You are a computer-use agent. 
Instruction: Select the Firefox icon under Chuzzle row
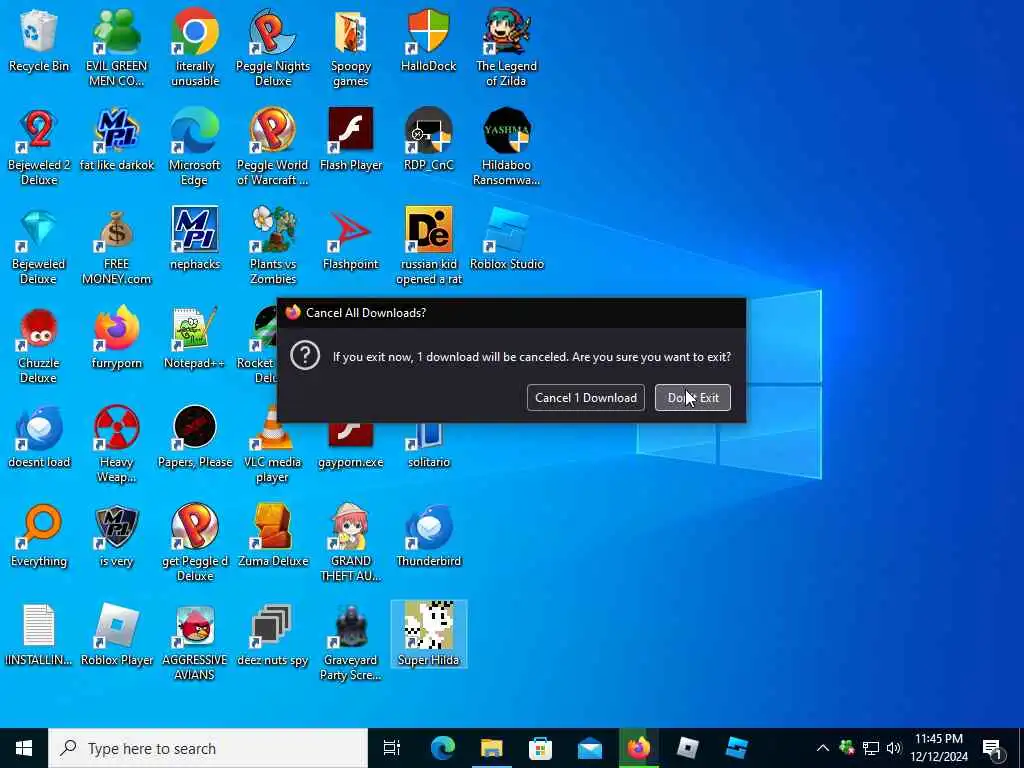coord(116,339)
